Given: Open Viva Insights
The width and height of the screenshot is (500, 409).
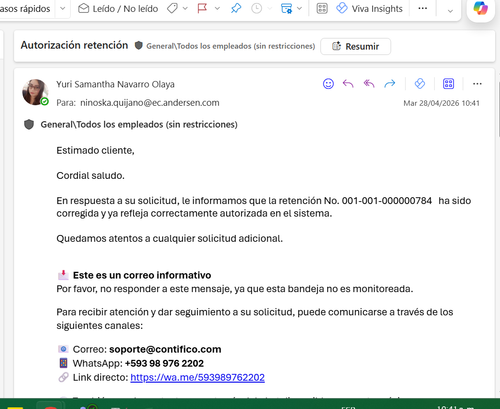Looking at the screenshot, I should tap(369, 8).
